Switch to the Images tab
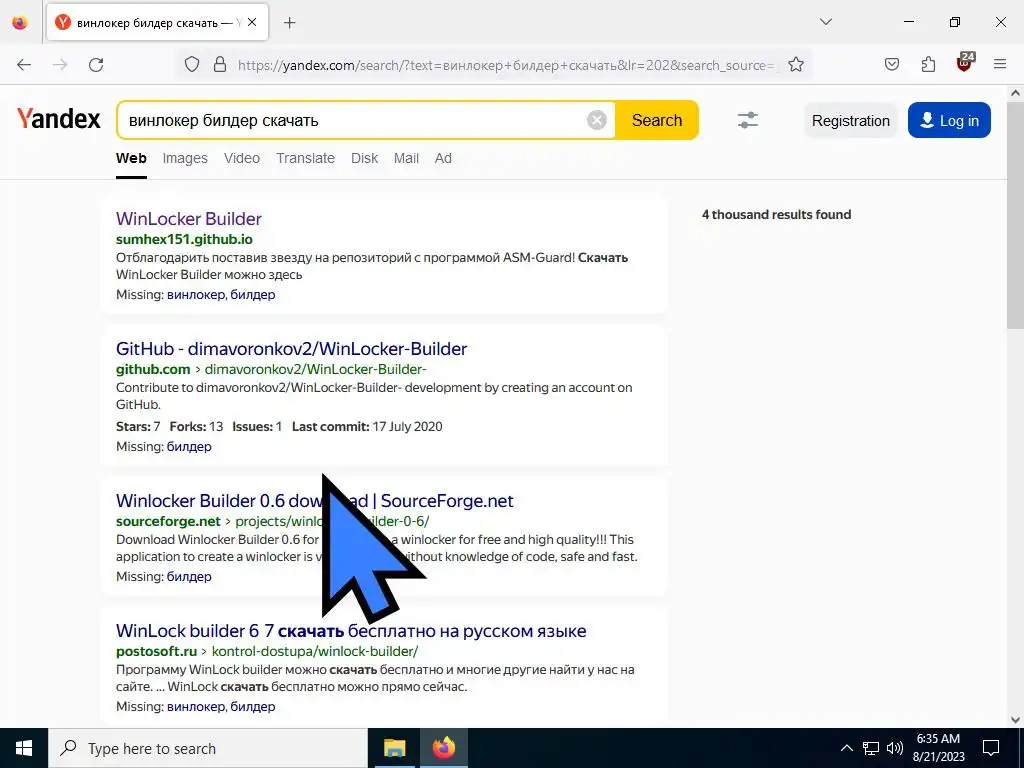The image size is (1024, 768). 185,158
